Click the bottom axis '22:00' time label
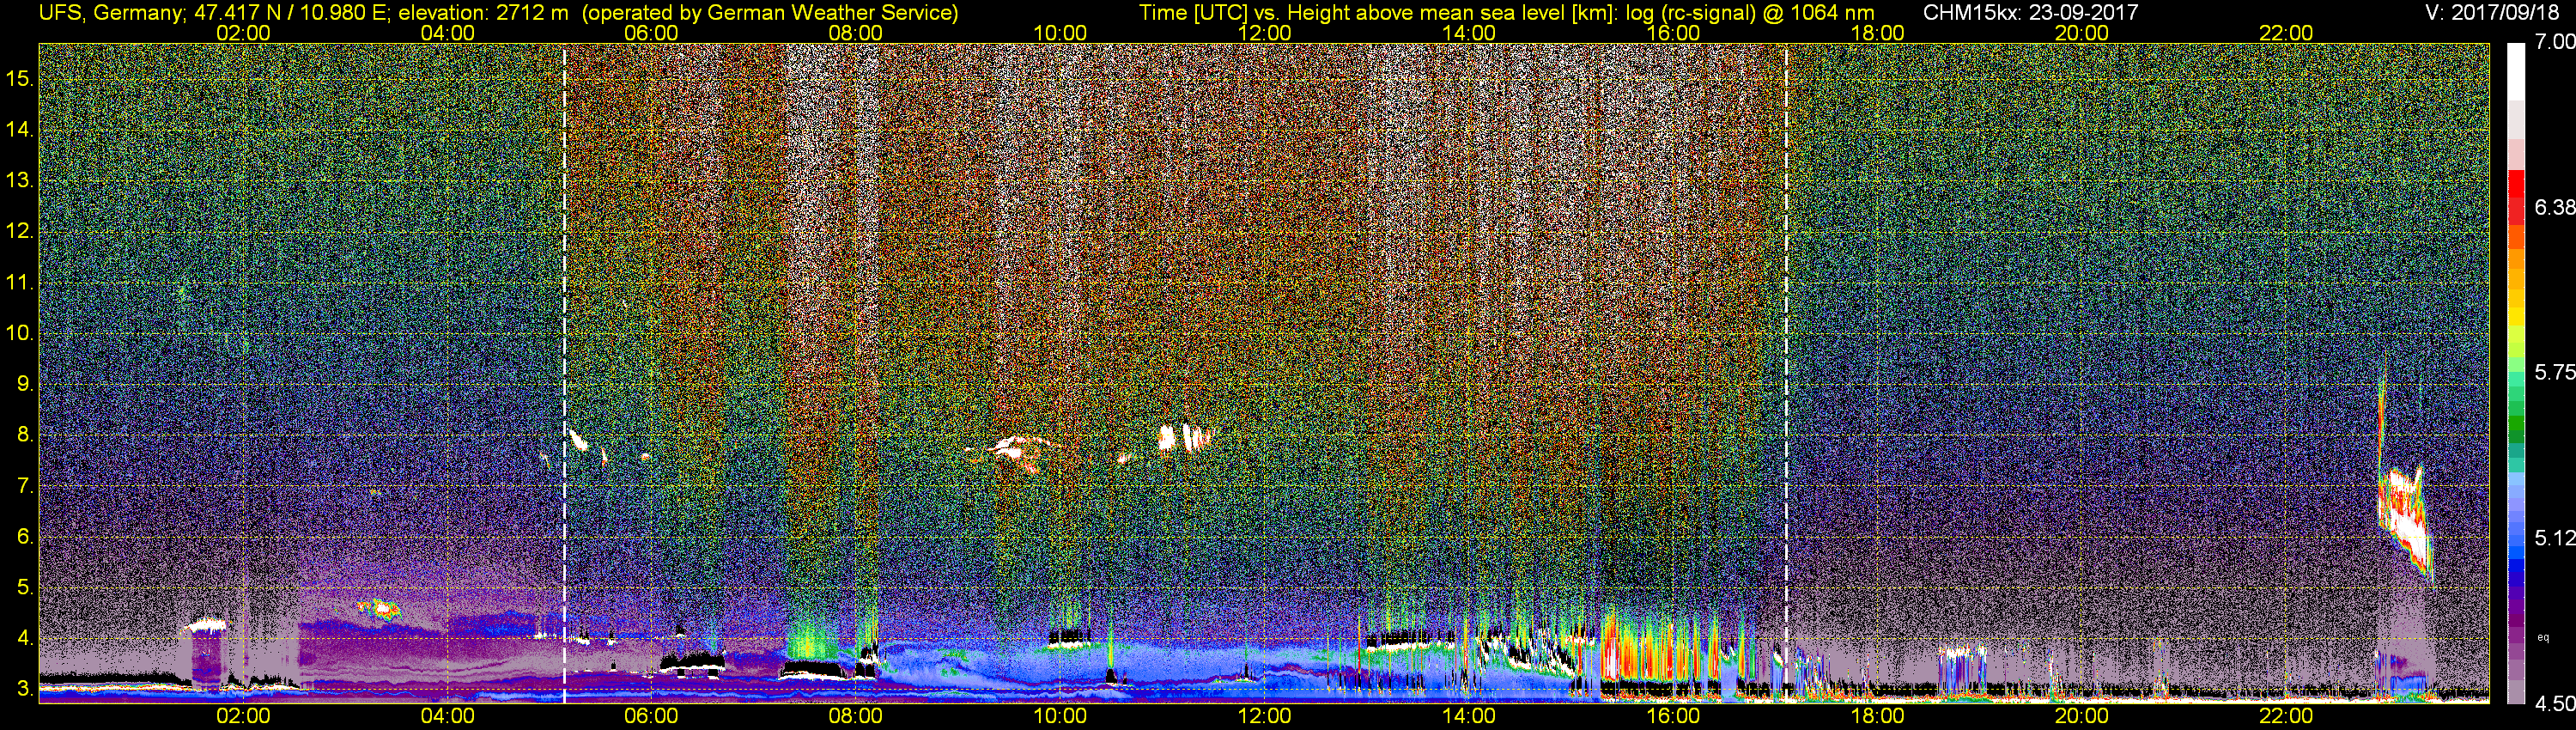2576x730 pixels. (x=2286, y=716)
